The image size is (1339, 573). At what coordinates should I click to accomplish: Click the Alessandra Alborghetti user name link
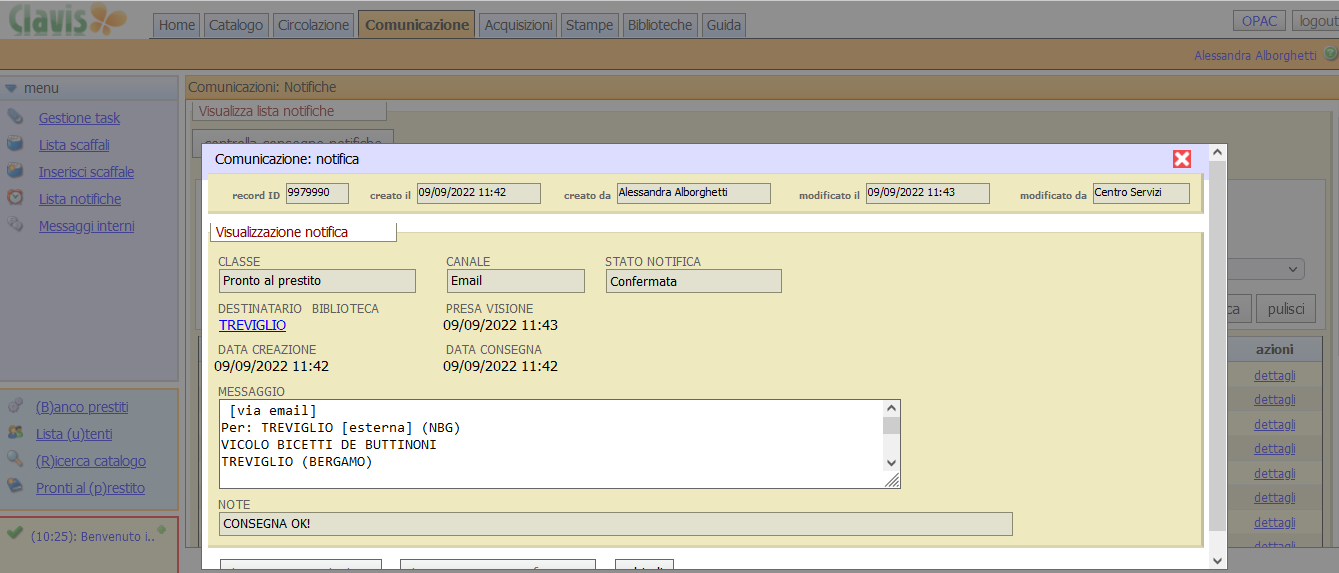point(1255,55)
